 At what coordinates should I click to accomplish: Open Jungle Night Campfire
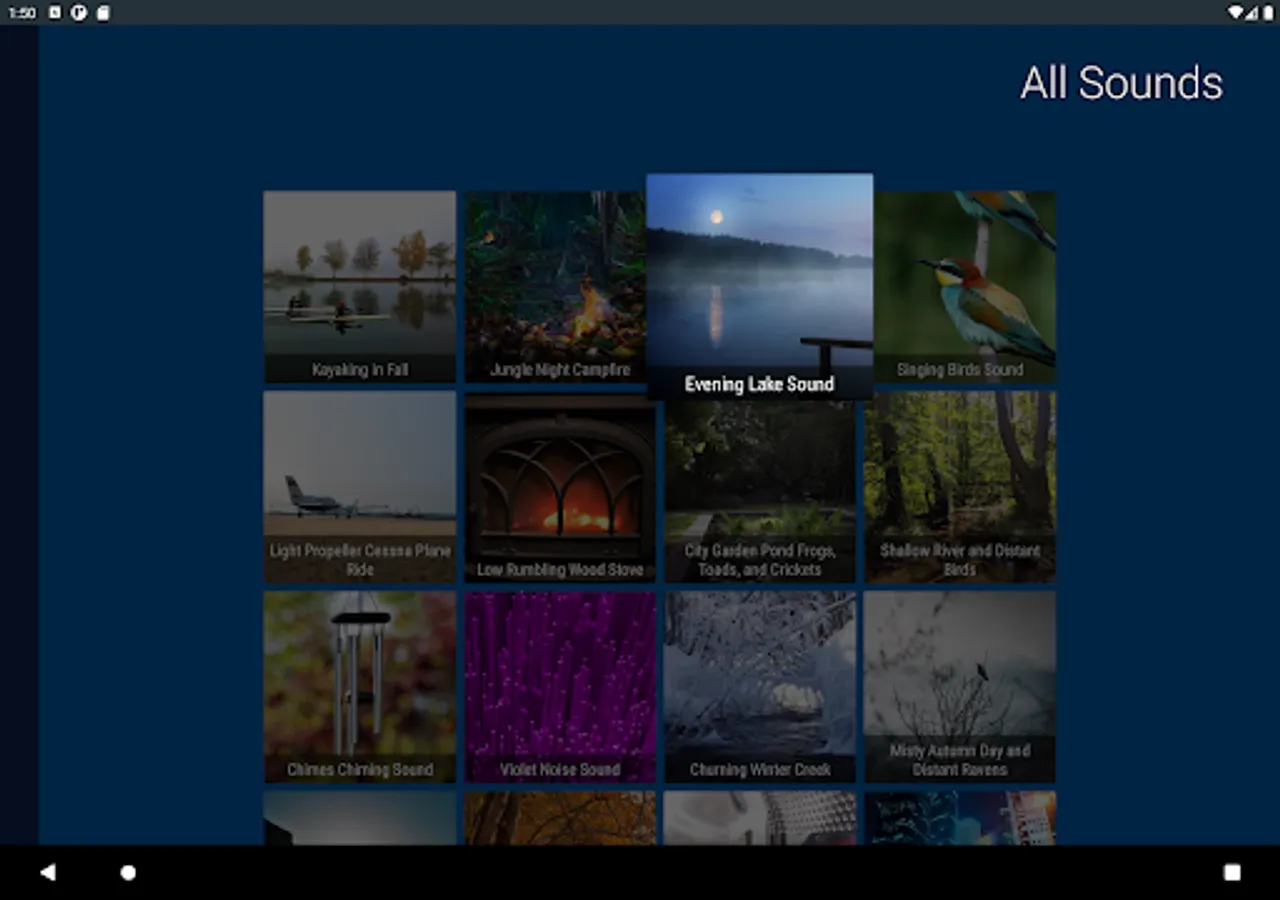[x=559, y=285]
